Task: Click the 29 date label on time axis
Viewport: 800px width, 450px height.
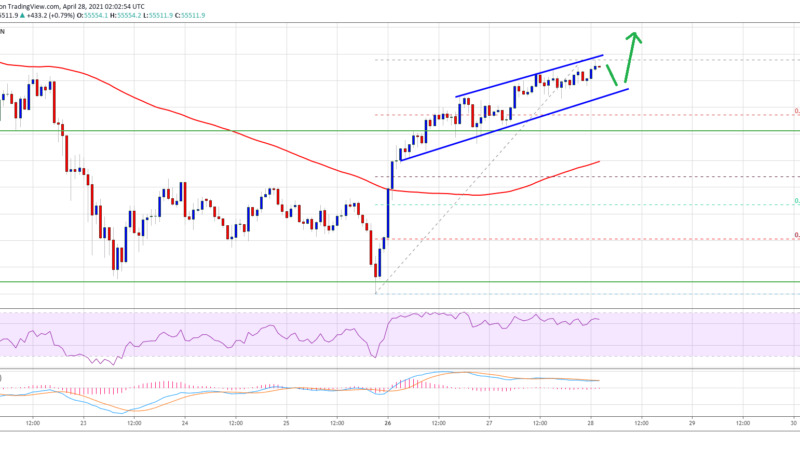Action: click(692, 423)
